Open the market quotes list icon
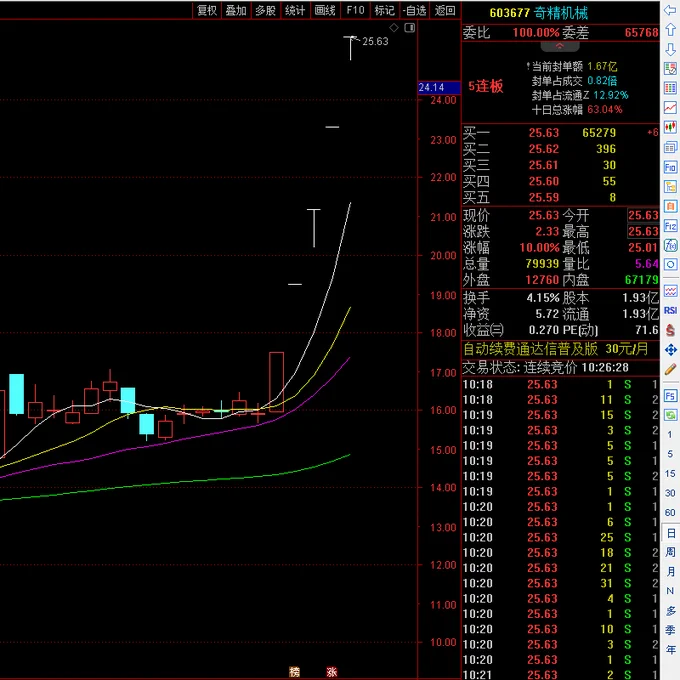This screenshot has width=680, height=680. pos(670,69)
